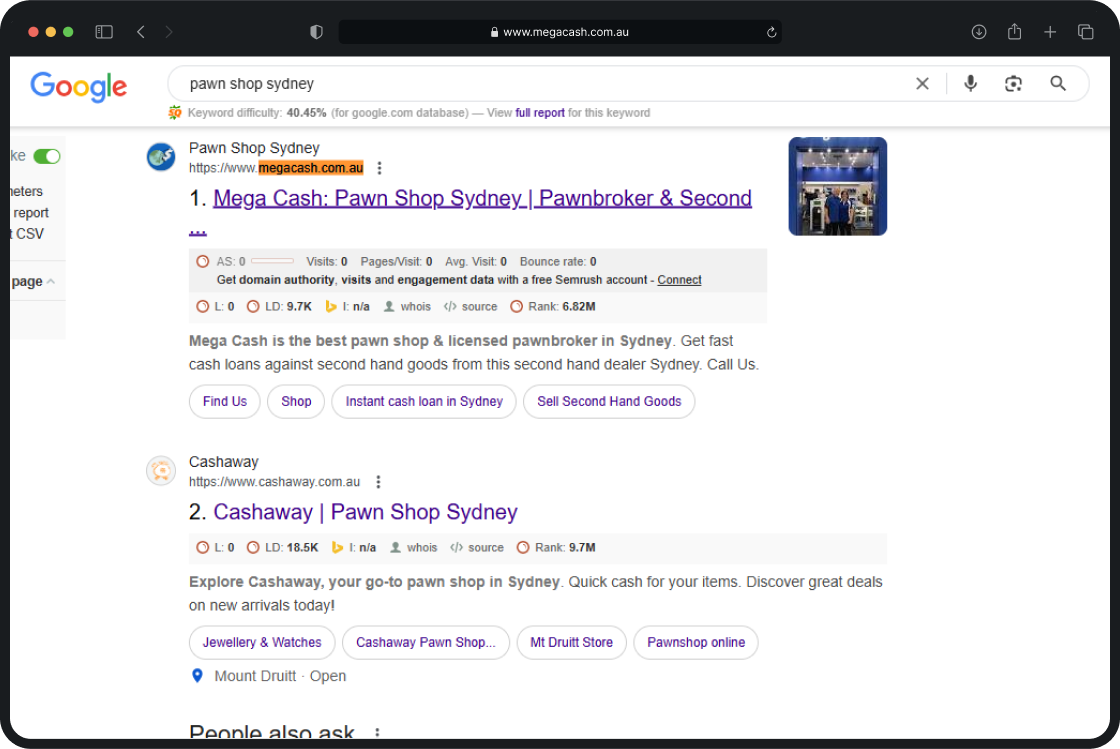Click the Bing index icon in Cashaway row
Image resolution: width=1120 pixels, height=749 pixels.
pyautogui.click(x=337, y=548)
